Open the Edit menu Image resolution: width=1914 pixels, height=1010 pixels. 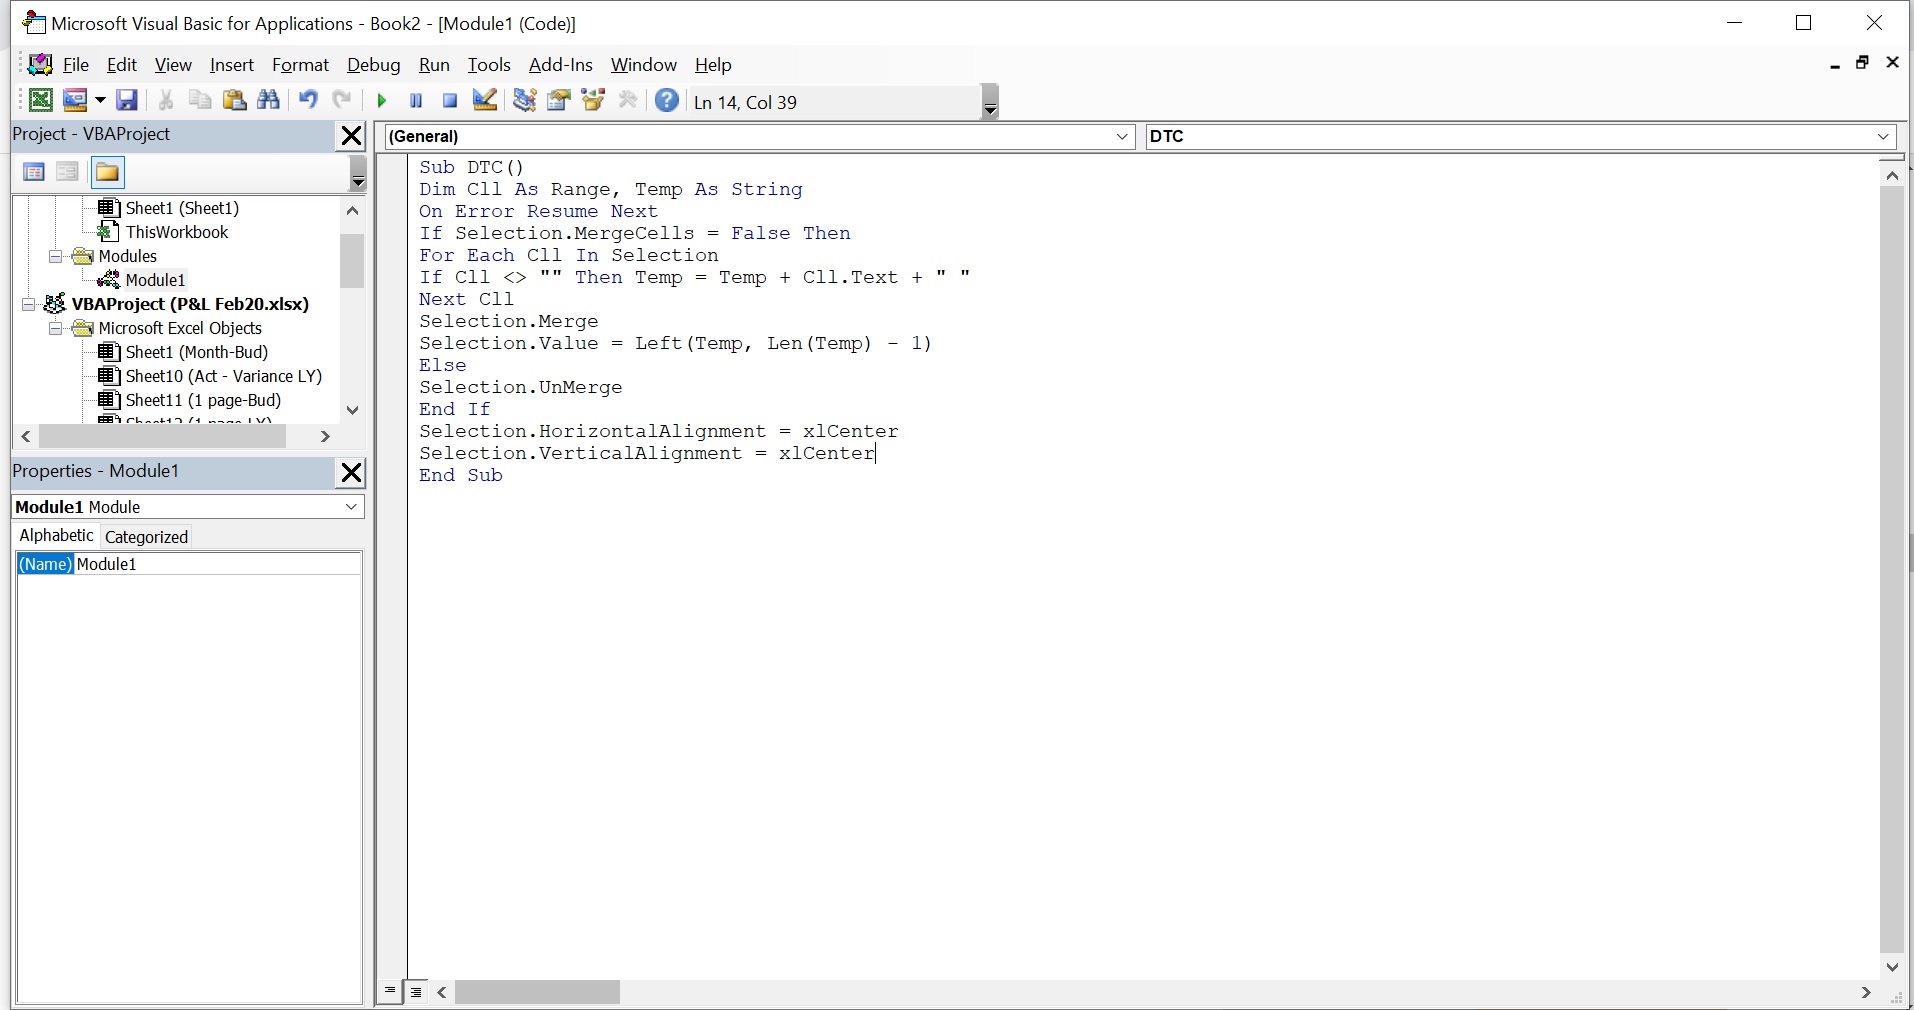pos(122,65)
